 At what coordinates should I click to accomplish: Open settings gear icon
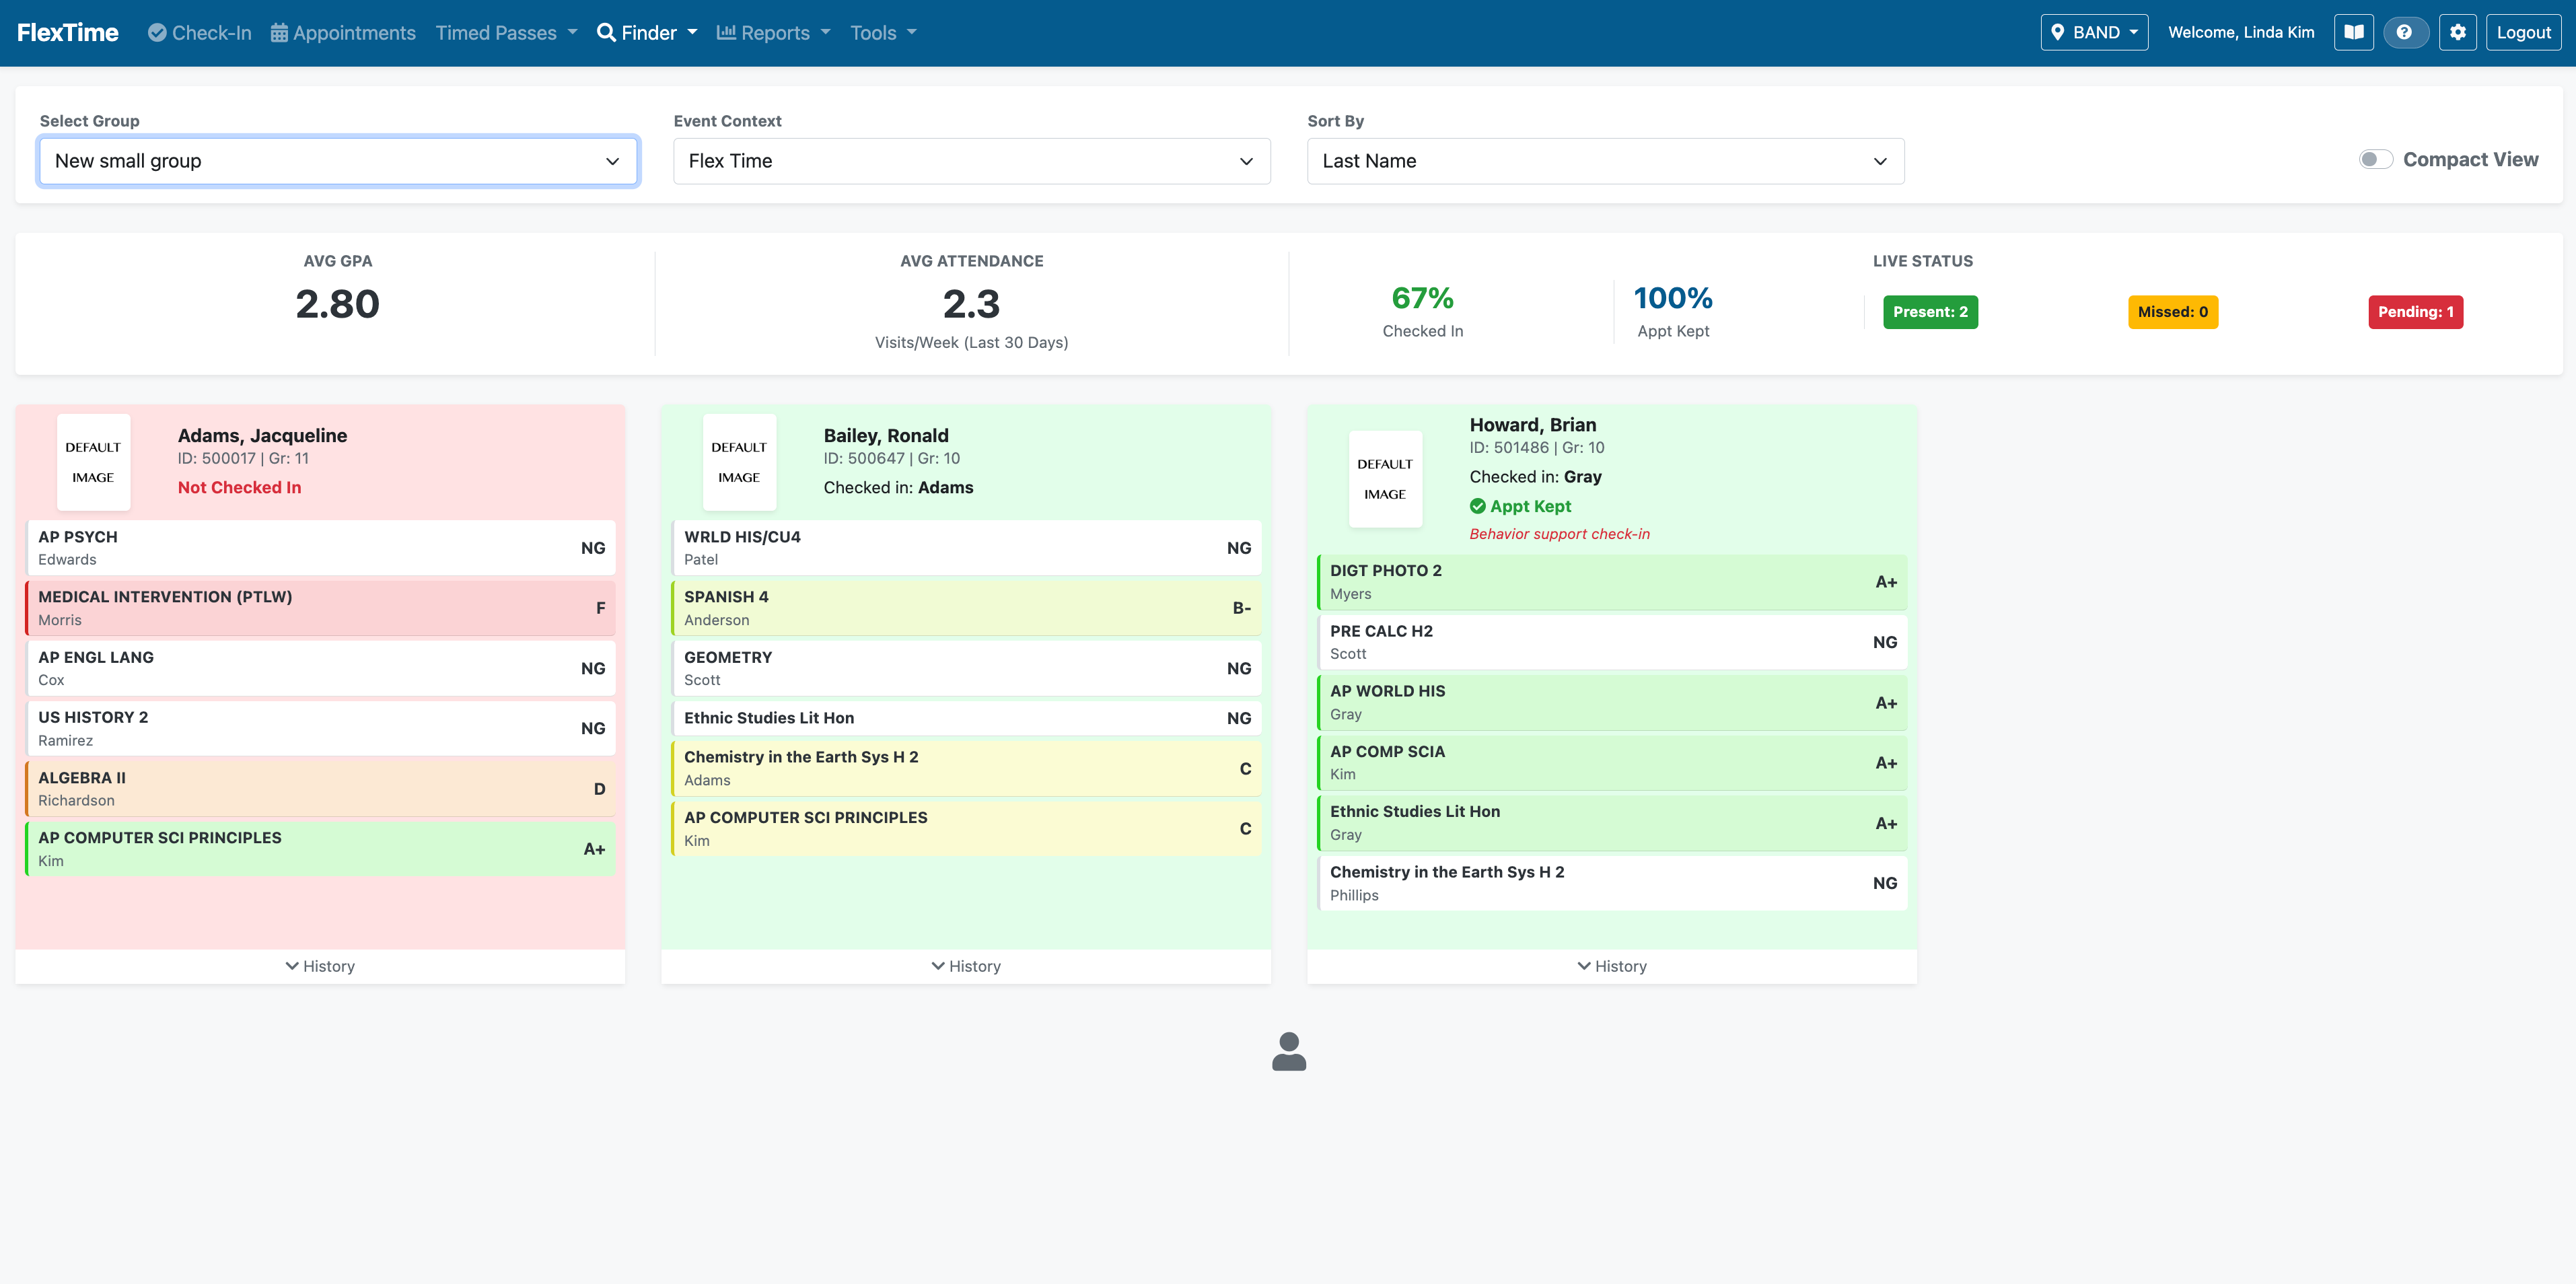(x=2458, y=33)
